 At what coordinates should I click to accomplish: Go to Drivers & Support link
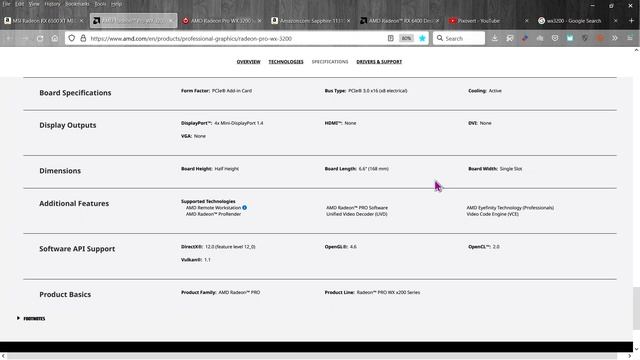[x=379, y=62]
